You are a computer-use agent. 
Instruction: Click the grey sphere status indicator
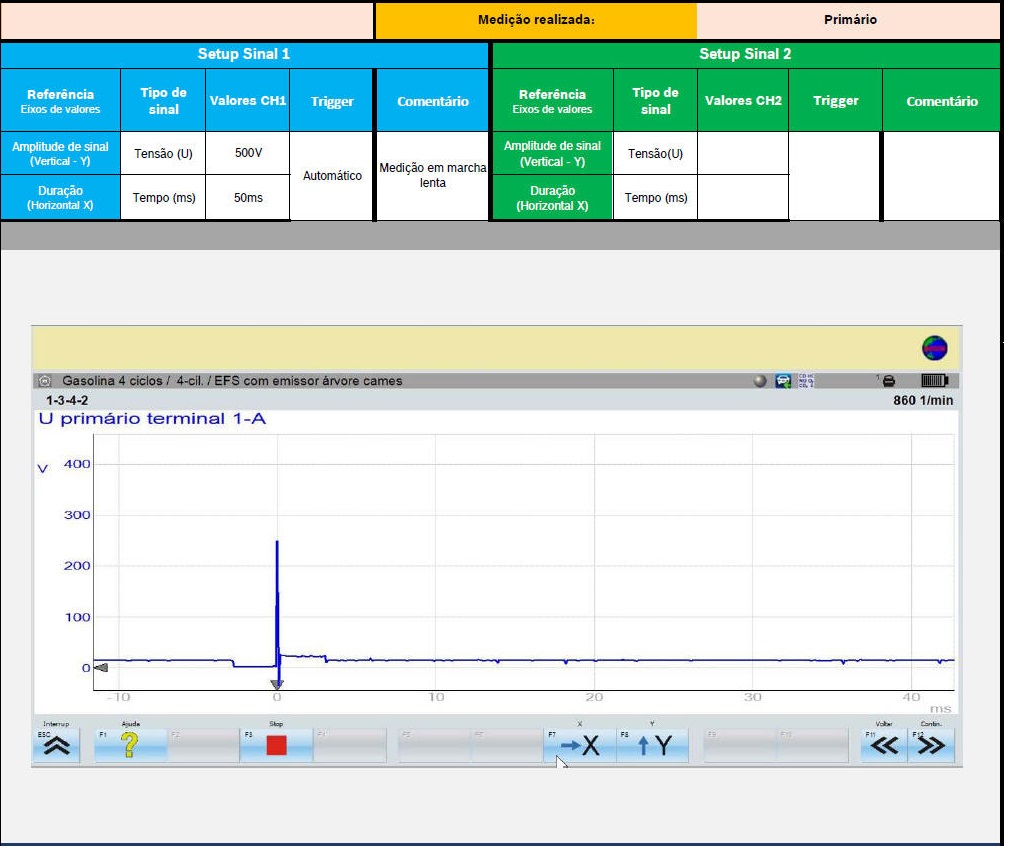pyautogui.click(x=761, y=381)
